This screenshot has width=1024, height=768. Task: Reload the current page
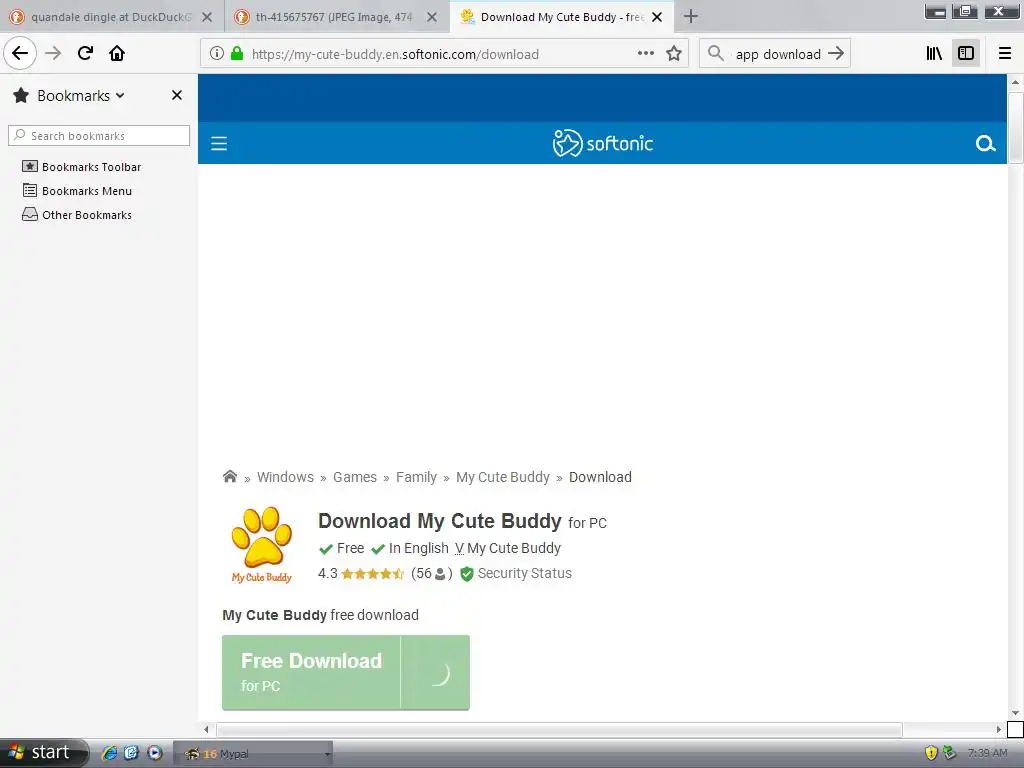pyautogui.click(x=85, y=53)
